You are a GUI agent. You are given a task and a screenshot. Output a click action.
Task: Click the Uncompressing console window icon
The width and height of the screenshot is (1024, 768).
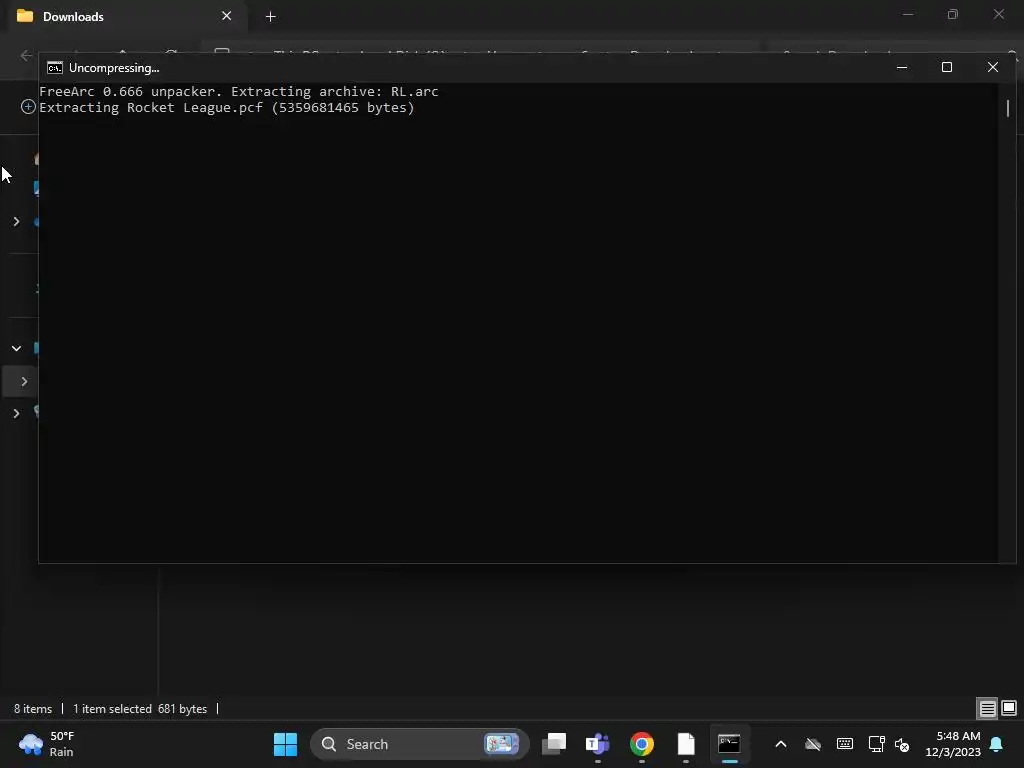pos(55,68)
